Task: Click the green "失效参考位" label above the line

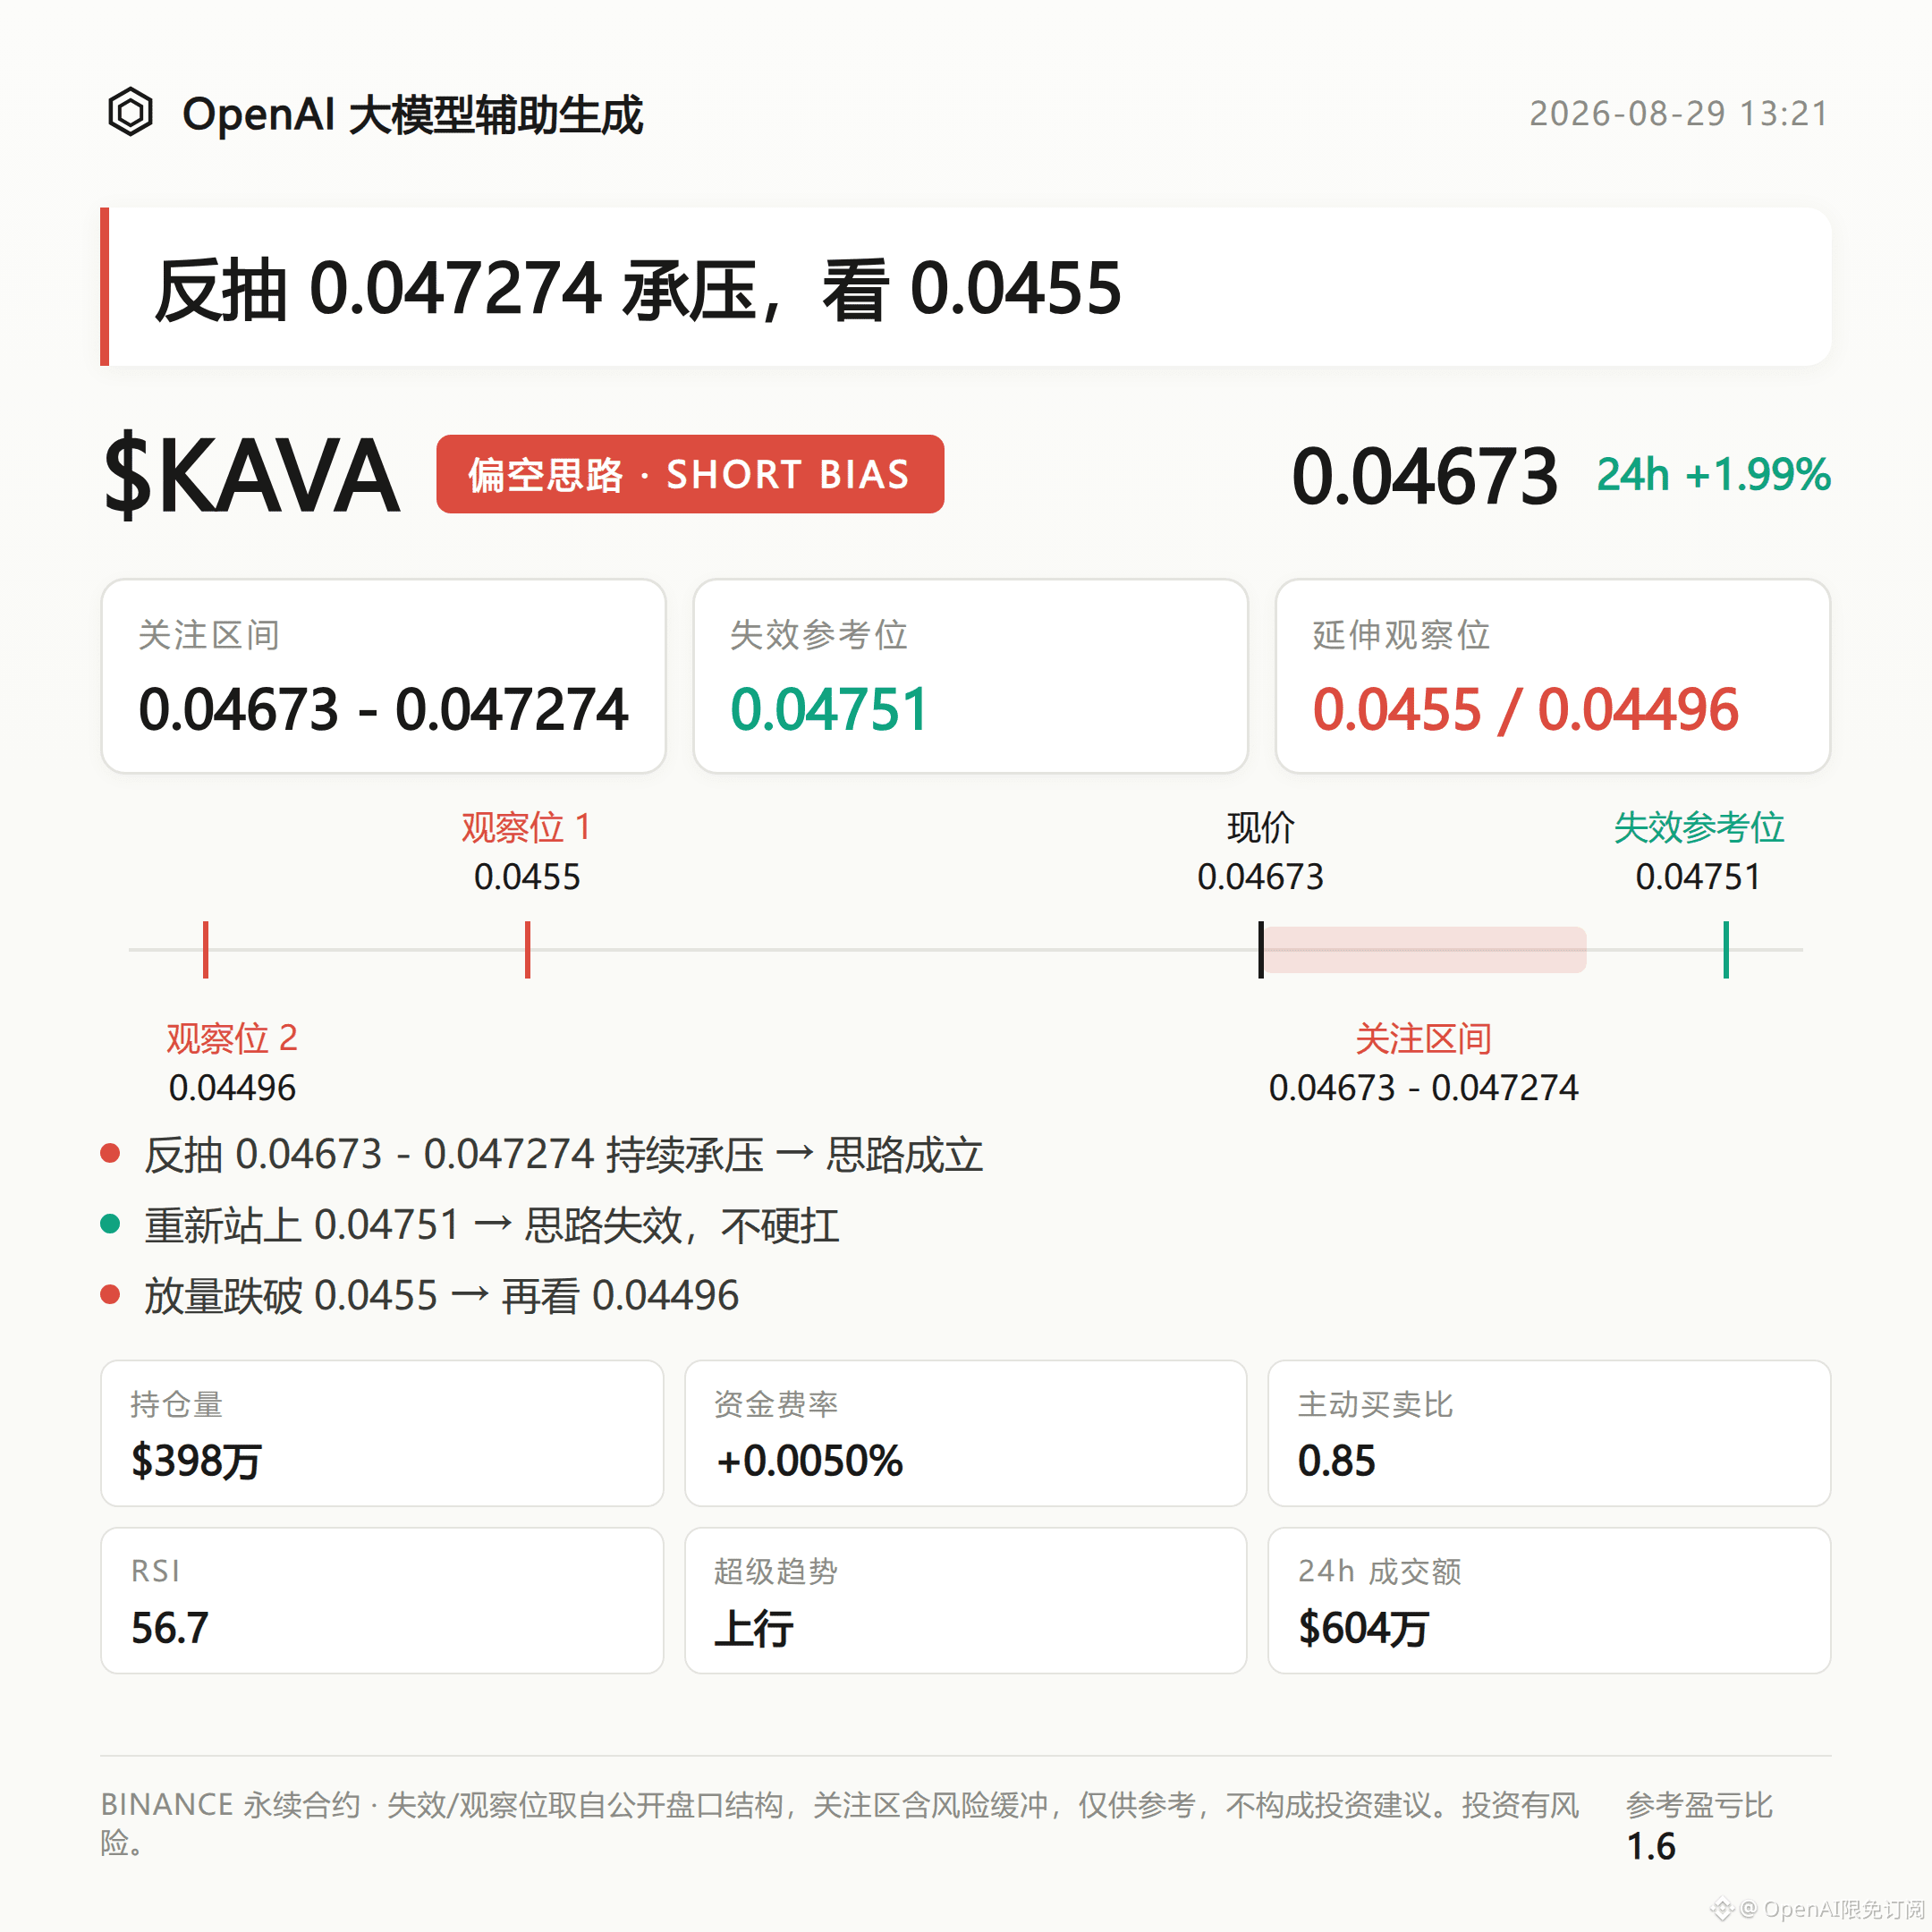Action: (1699, 828)
